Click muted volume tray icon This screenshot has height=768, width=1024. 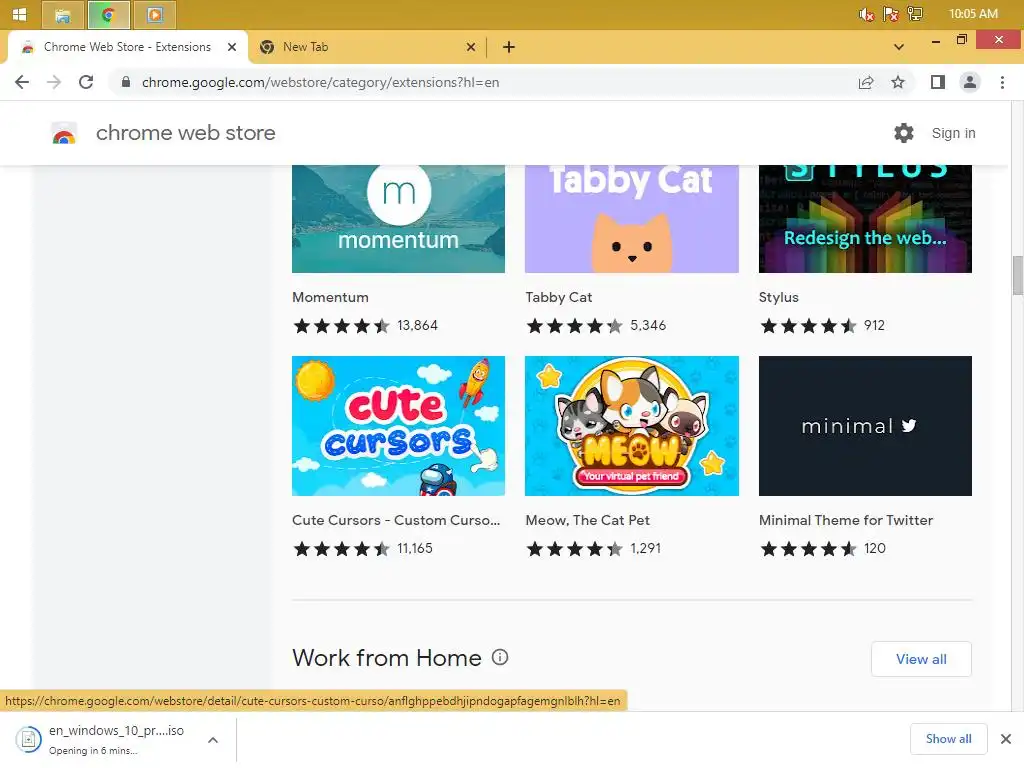point(866,14)
